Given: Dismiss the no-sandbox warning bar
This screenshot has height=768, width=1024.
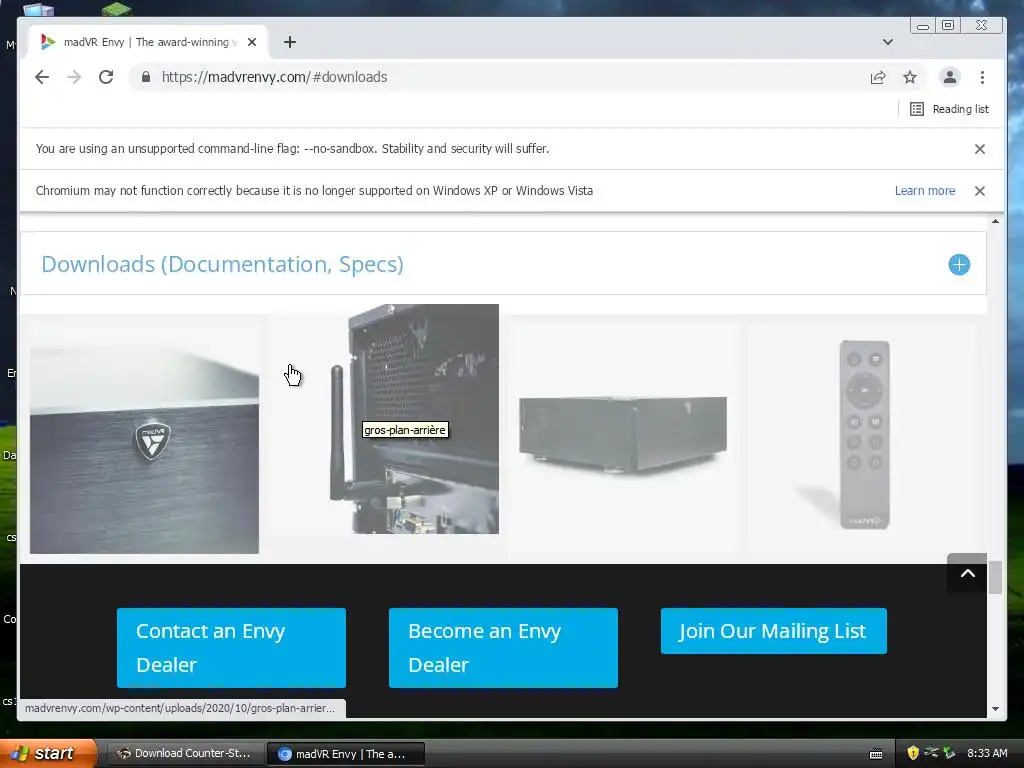Looking at the screenshot, I should [x=980, y=149].
